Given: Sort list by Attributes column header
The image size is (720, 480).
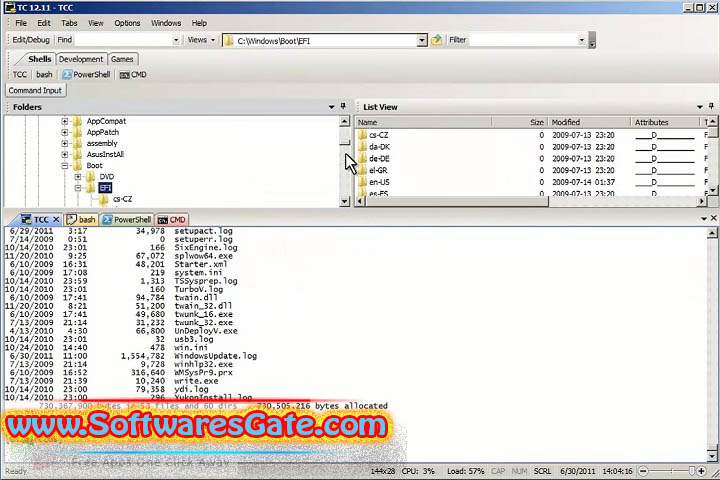Looking at the screenshot, I should click(665, 122).
